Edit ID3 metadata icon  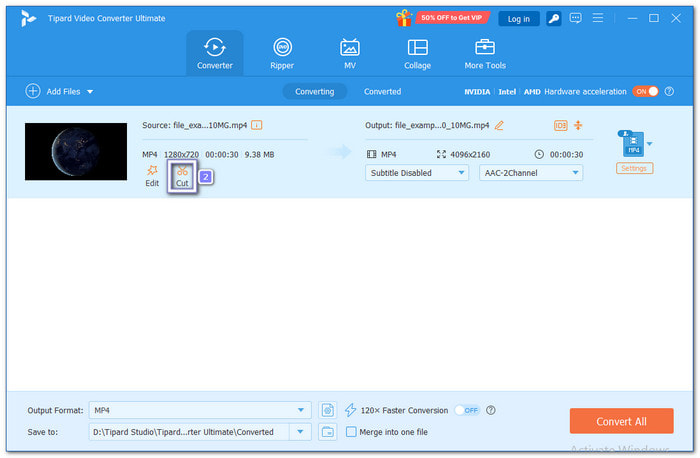[560, 125]
